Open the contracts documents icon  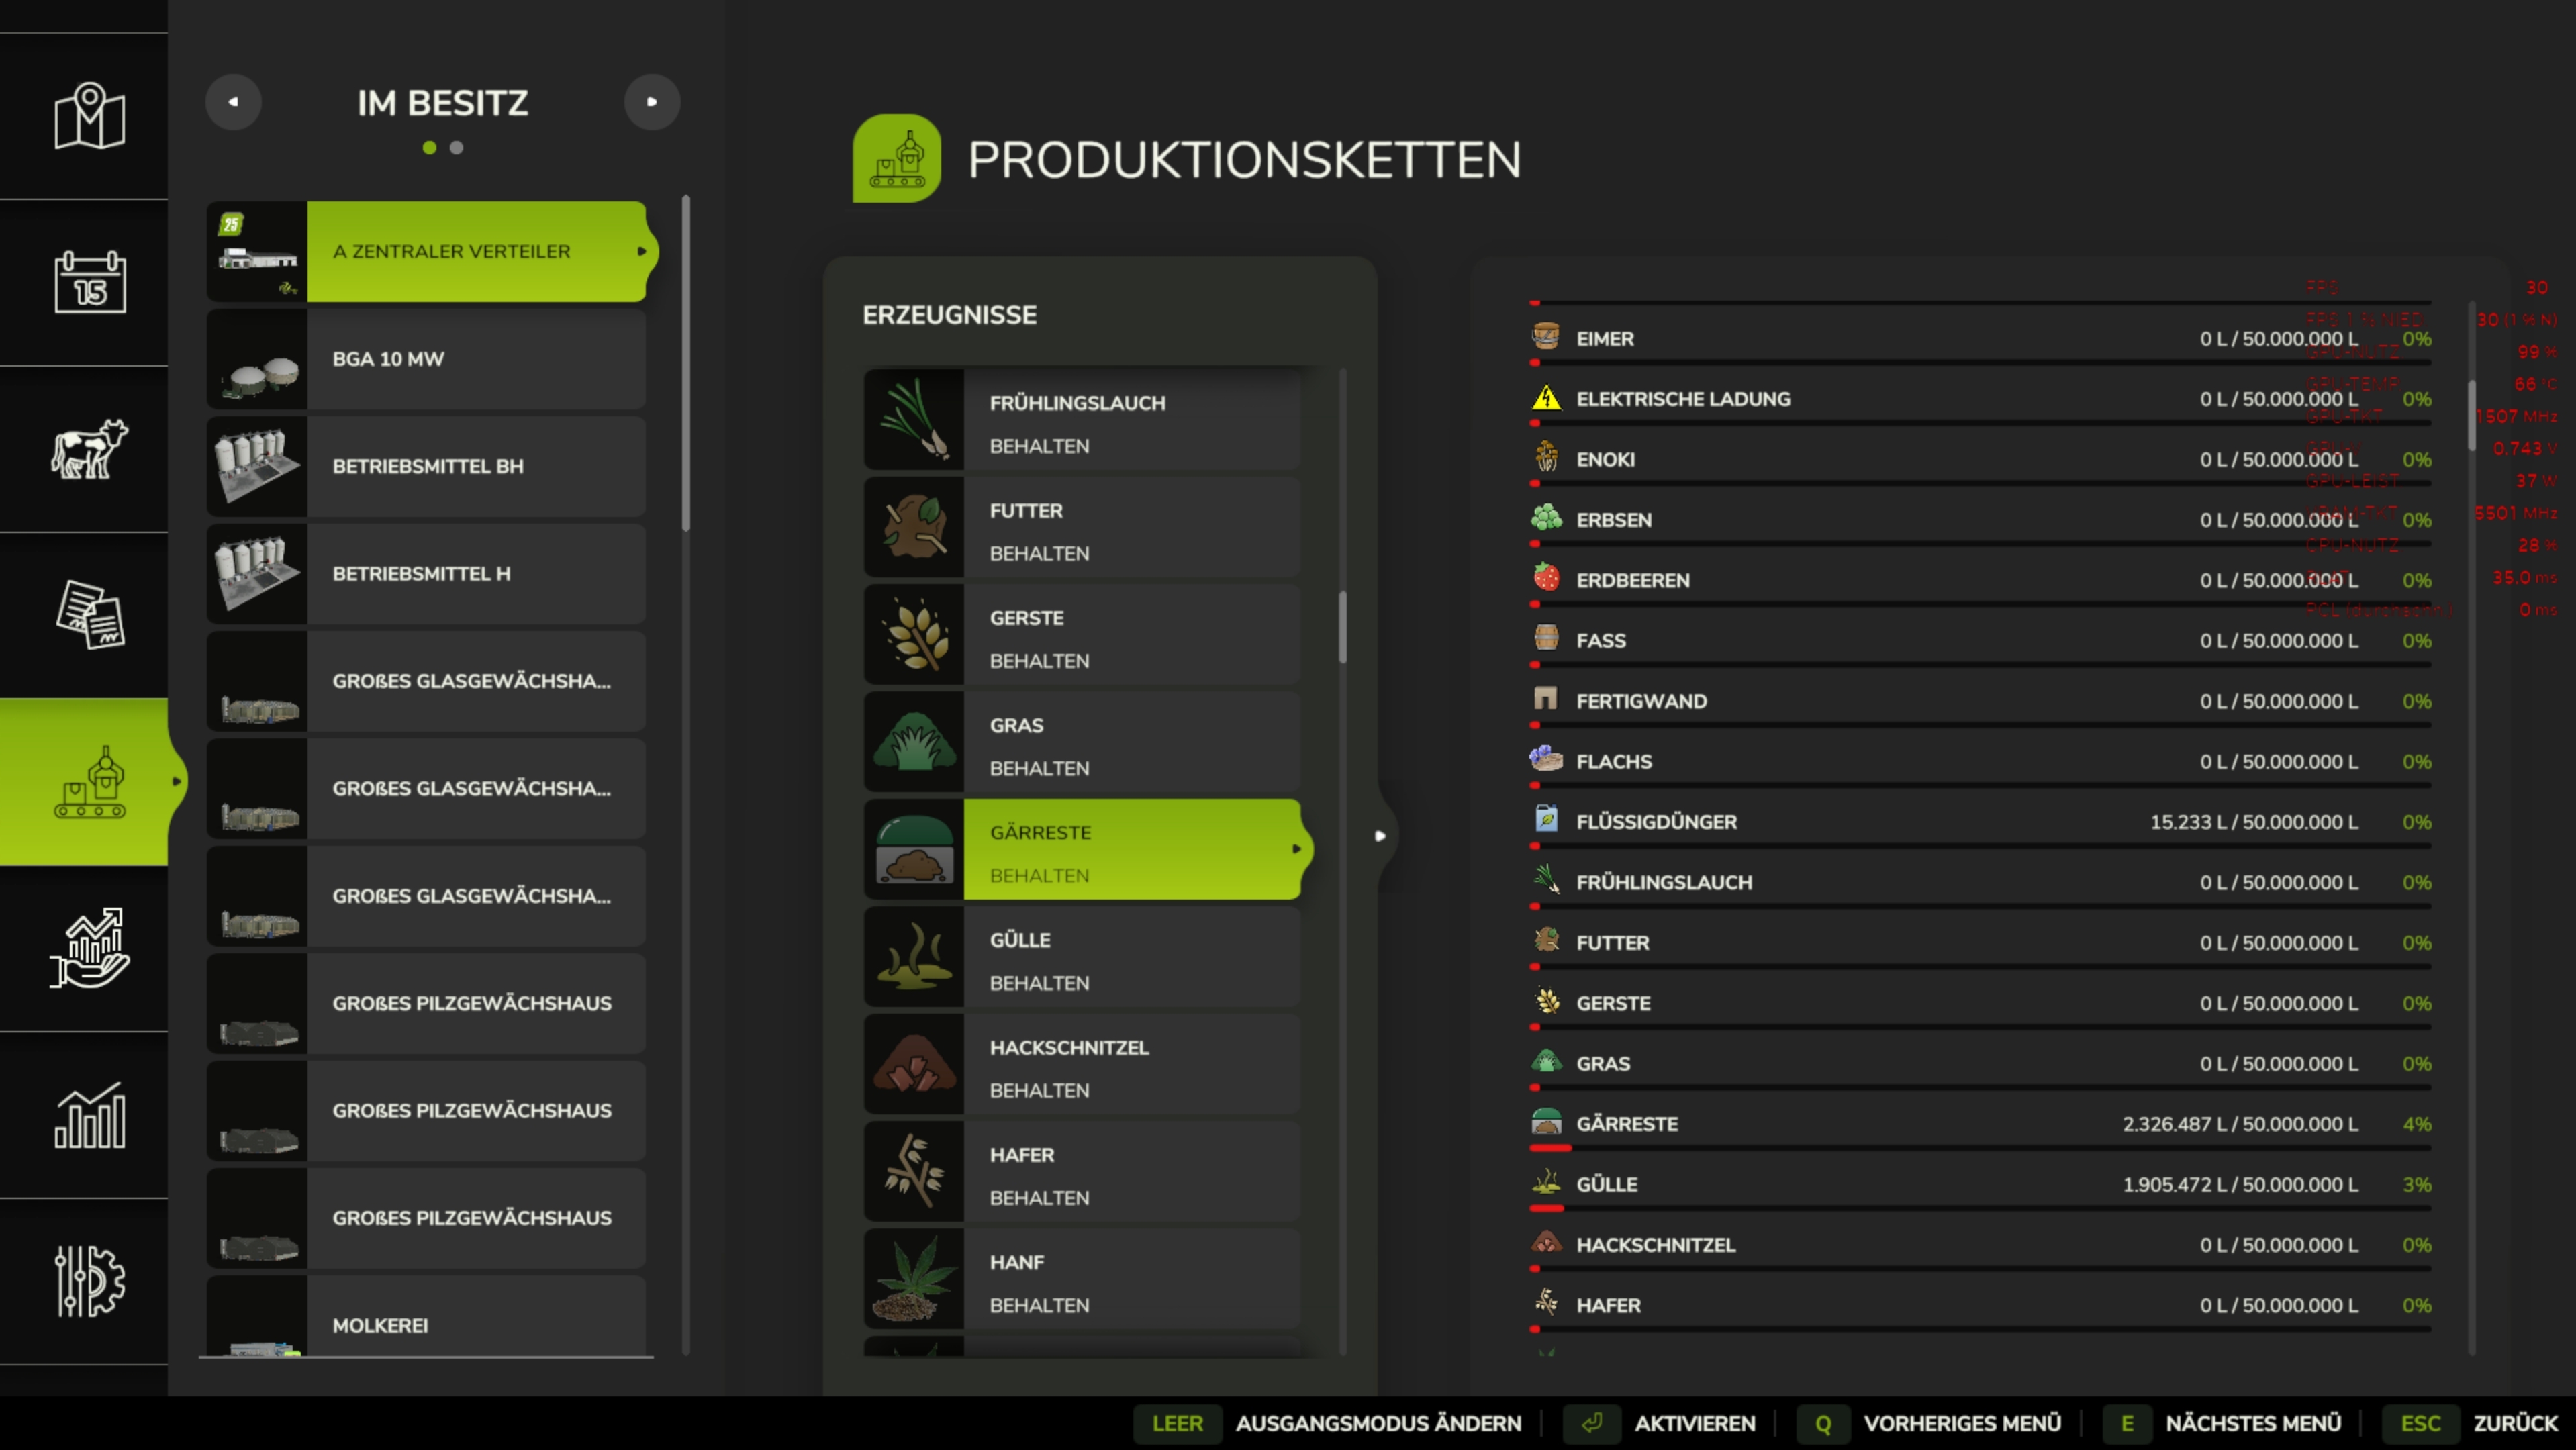point(89,614)
